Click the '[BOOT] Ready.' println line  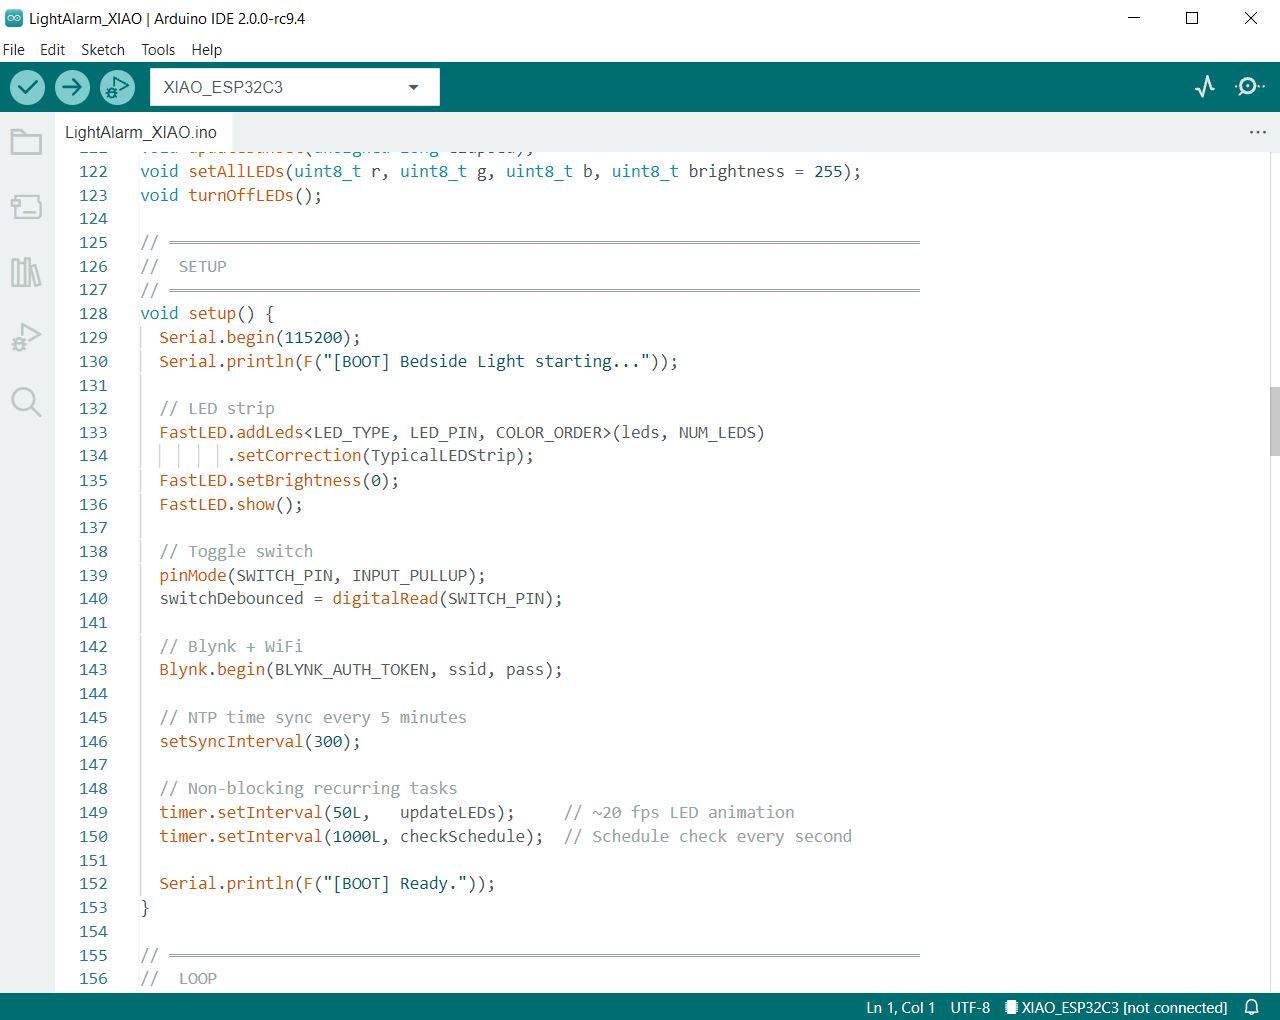point(327,884)
